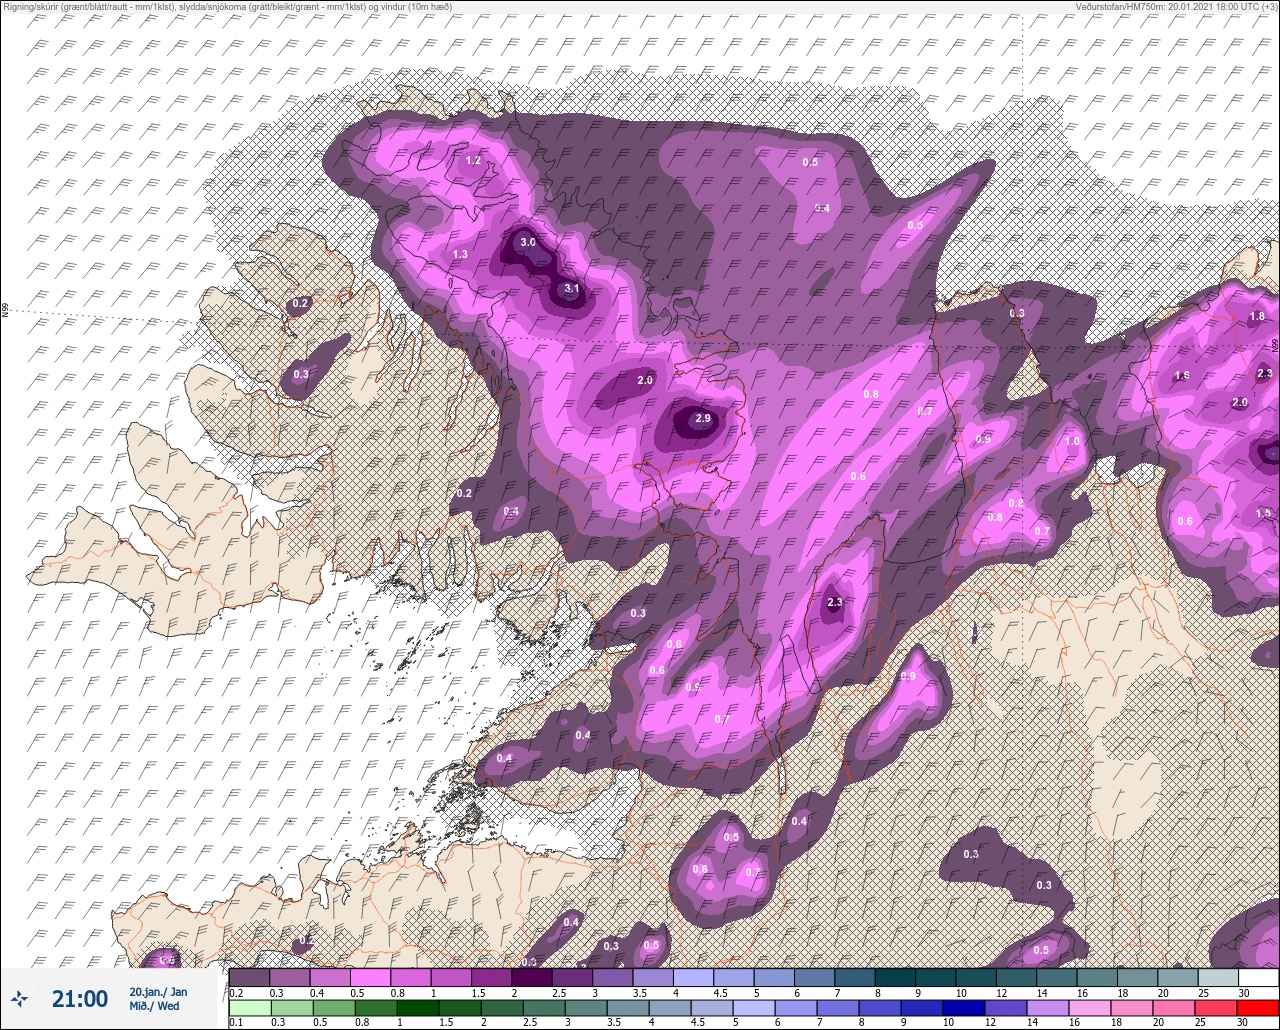
Task: Click the 1.6 precipitation value on the map
Action: pos(1182,376)
